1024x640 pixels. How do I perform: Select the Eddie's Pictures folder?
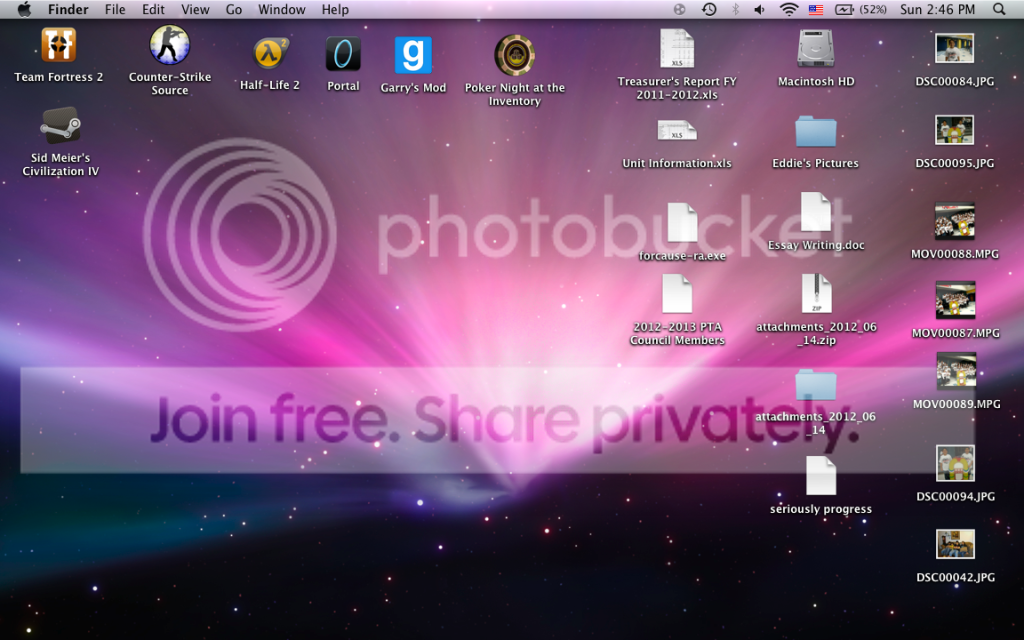click(816, 131)
